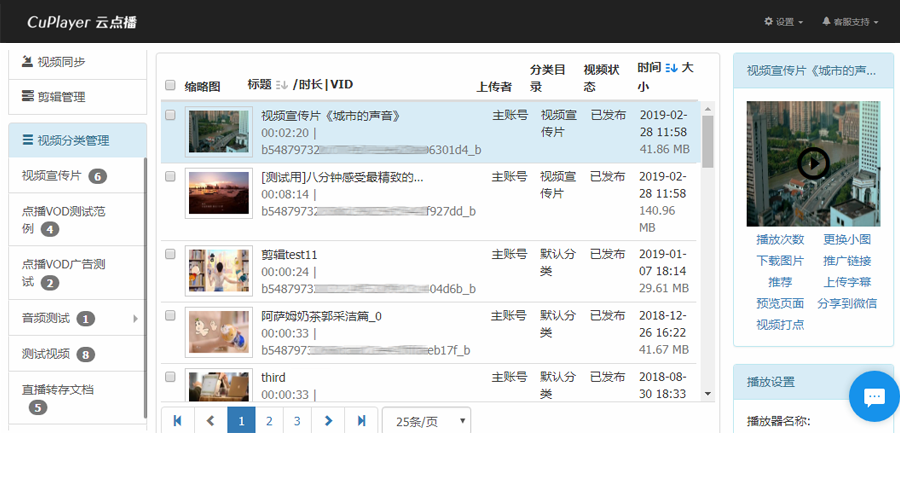Viewport: 900px width, 480px height.
Task: Click the 下载图片 link
Action: 780,260
